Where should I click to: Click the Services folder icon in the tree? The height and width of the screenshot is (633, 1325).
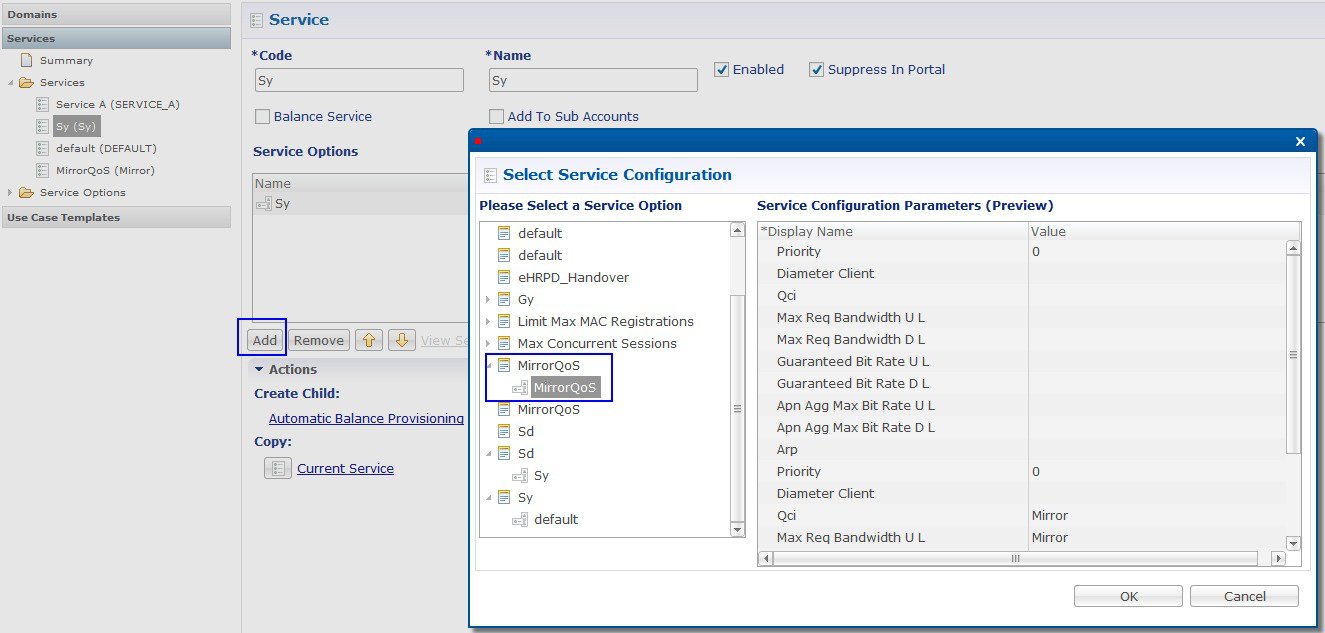click(x=26, y=82)
